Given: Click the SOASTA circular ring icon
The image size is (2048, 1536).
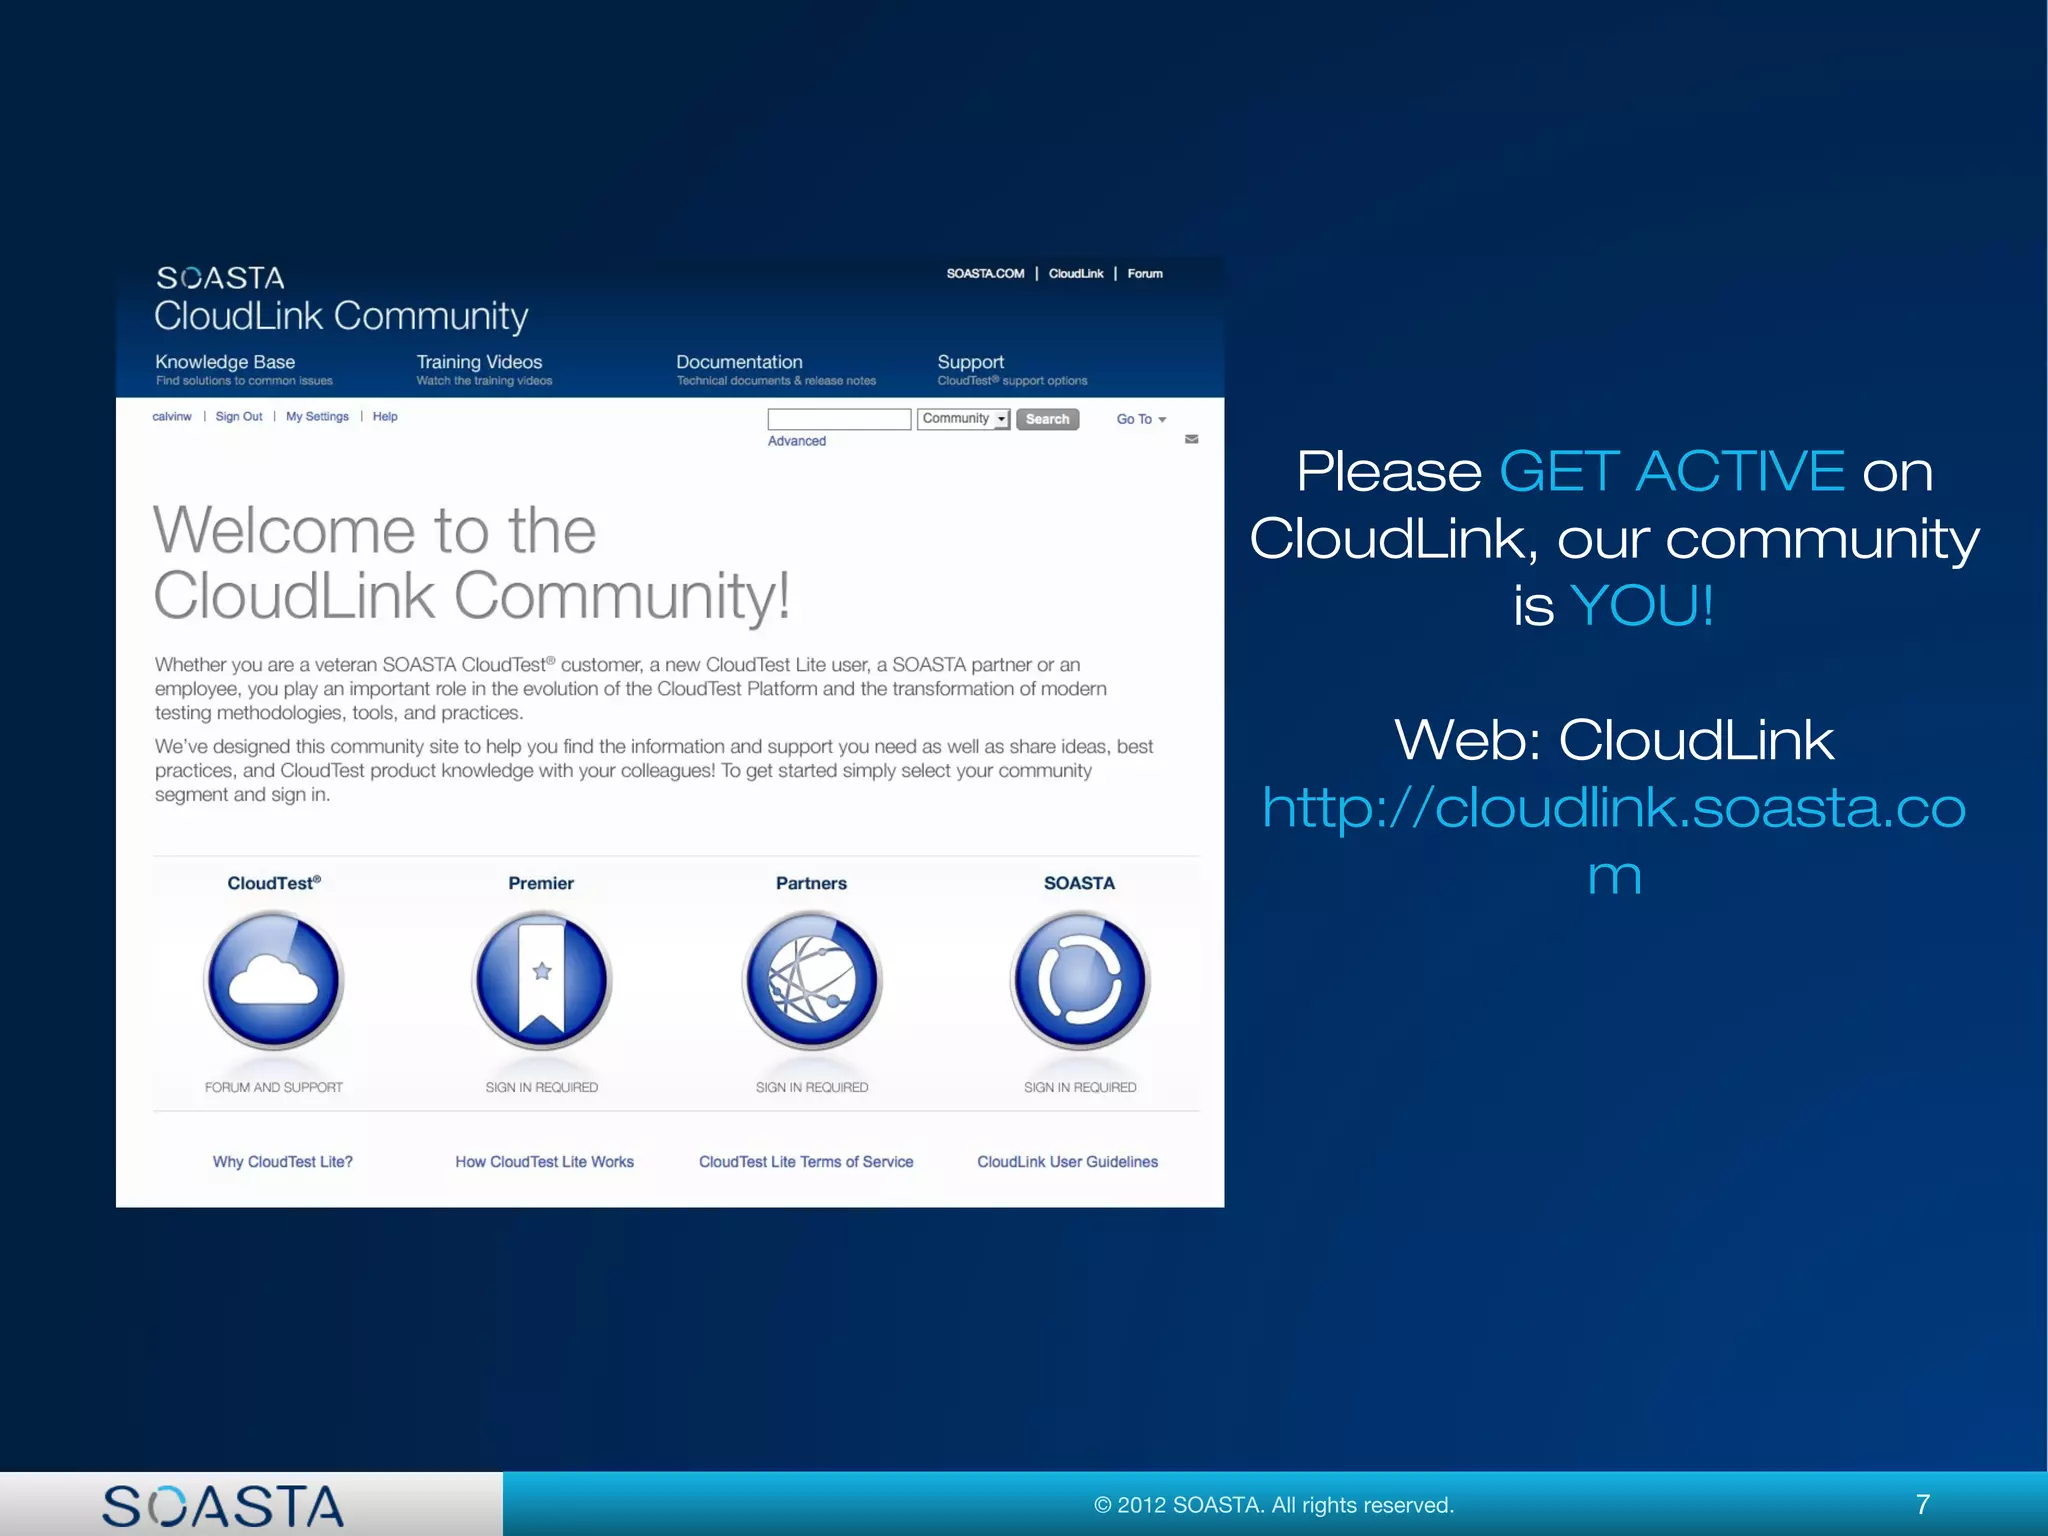Looking at the screenshot, I should [x=1080, y=980].
